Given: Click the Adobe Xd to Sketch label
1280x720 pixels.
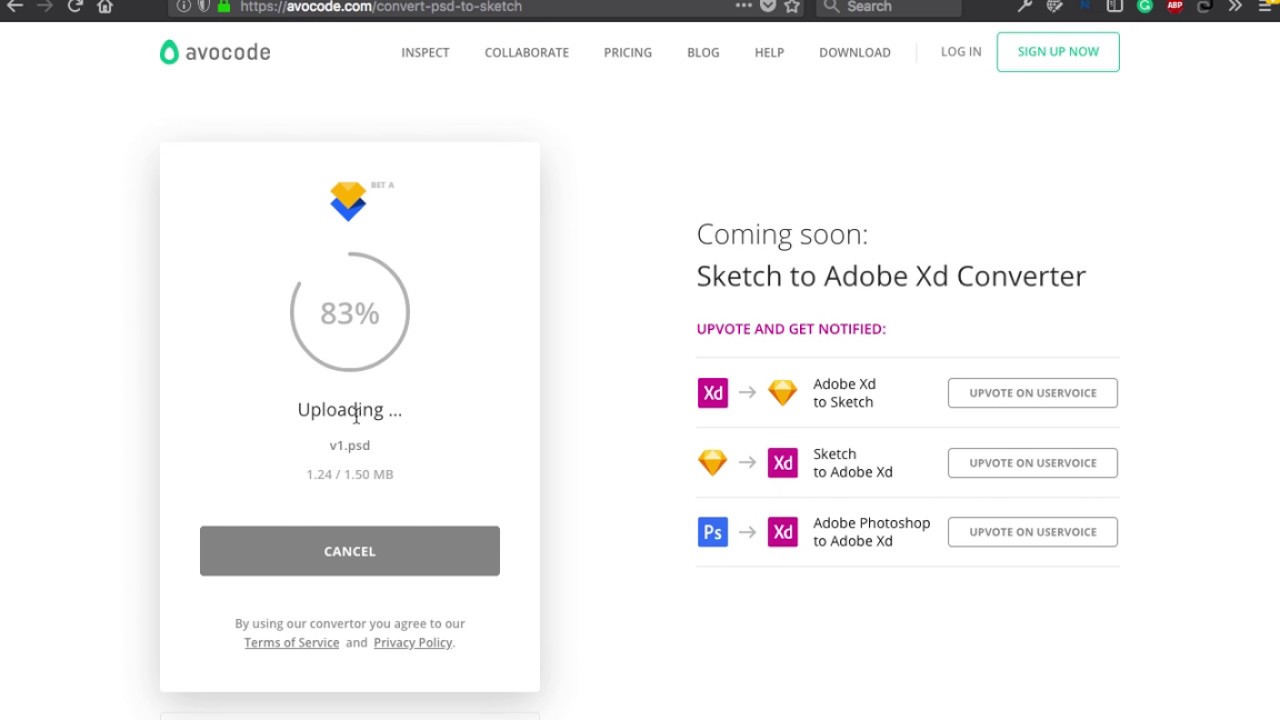Looking at the screenshot, I should [845, 393].
